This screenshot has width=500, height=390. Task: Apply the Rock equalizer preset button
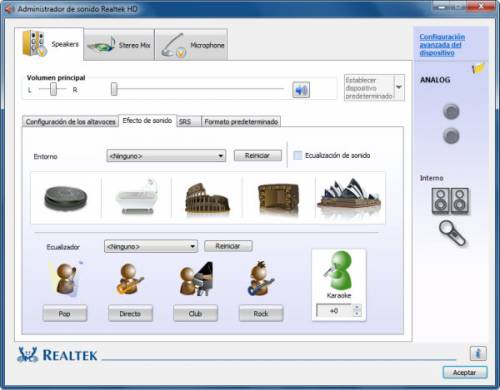coord(261,314)
